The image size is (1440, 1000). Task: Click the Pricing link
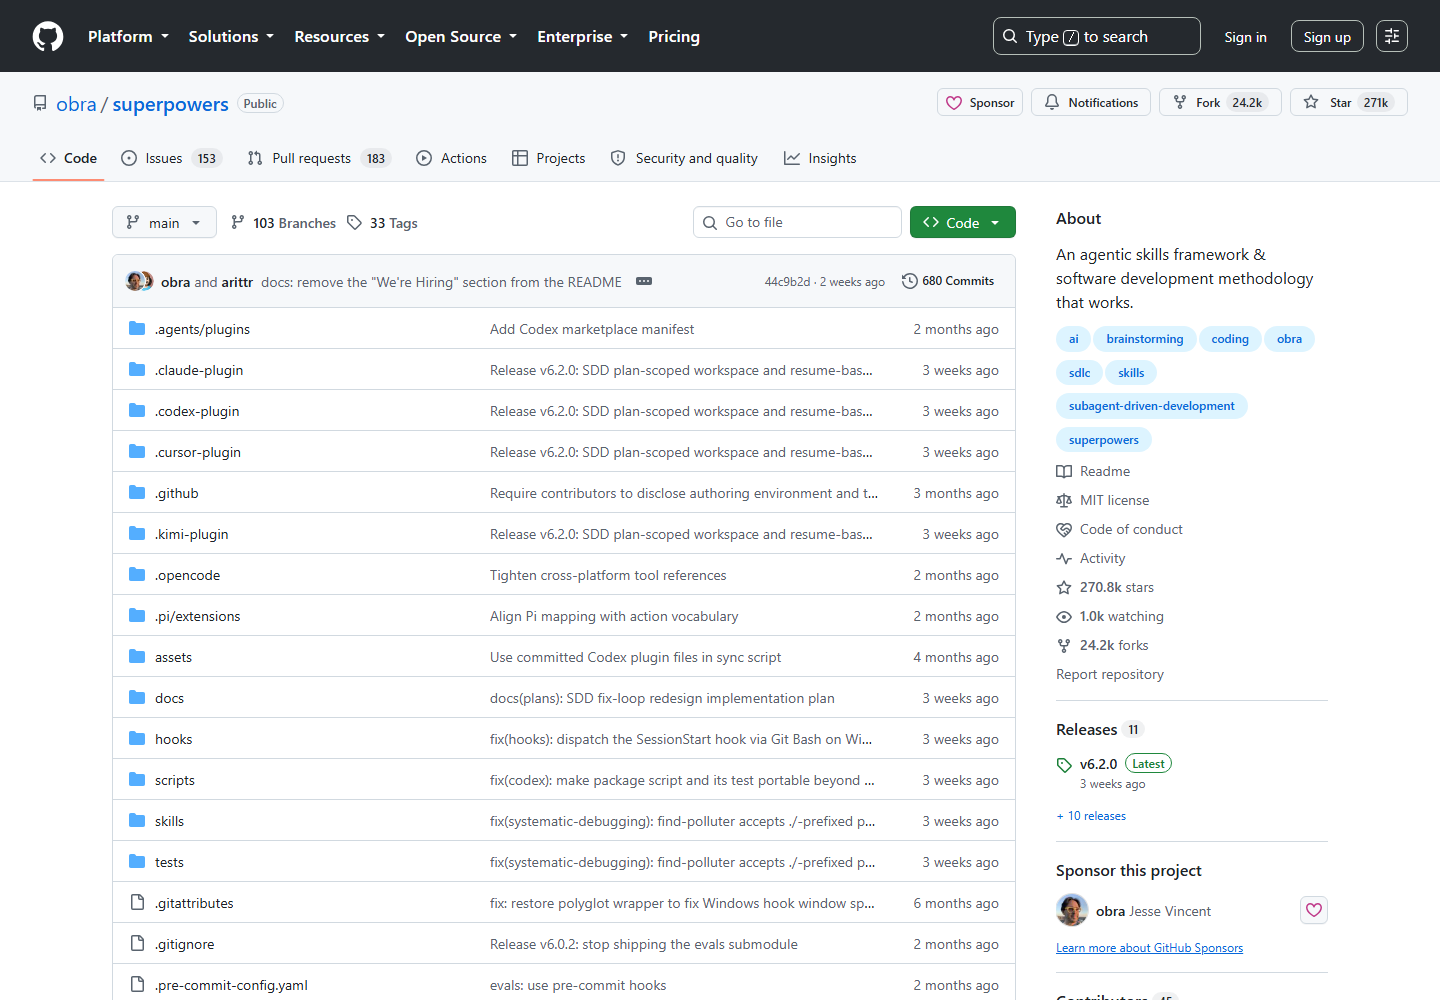pos(674,36)
